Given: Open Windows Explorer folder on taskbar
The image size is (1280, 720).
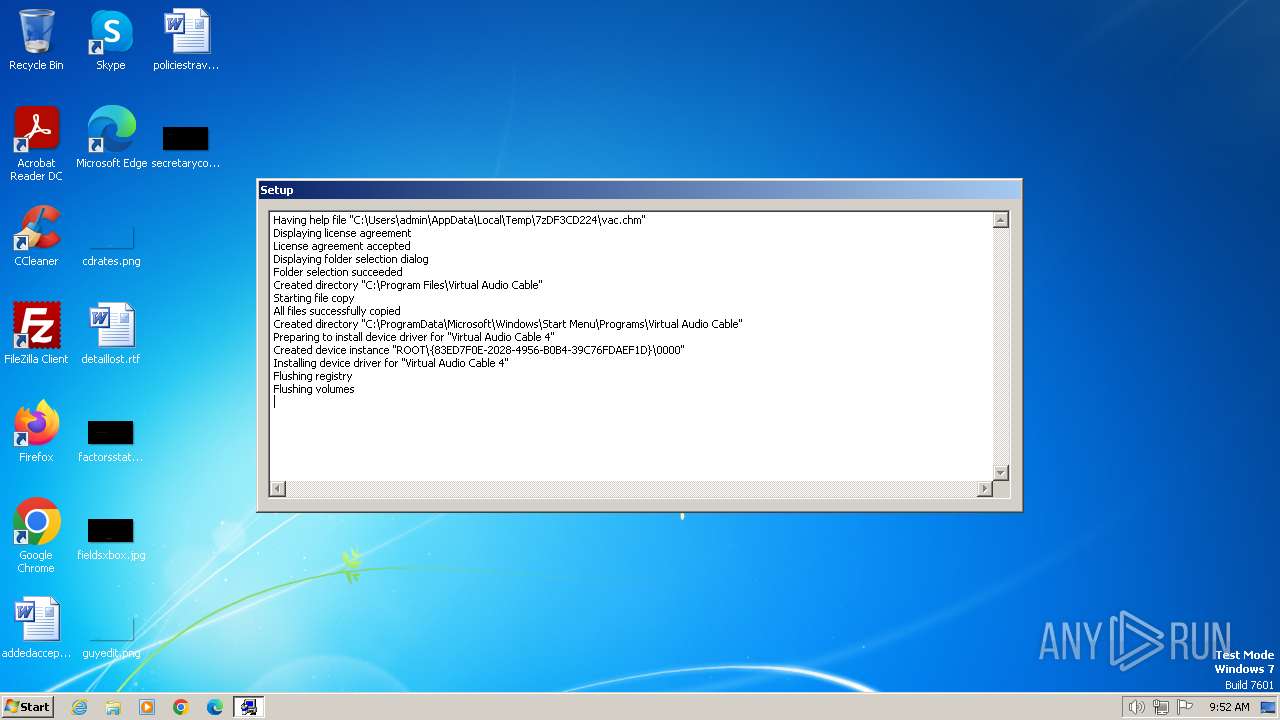Looking at the screenshot, I should pos(113,707).
